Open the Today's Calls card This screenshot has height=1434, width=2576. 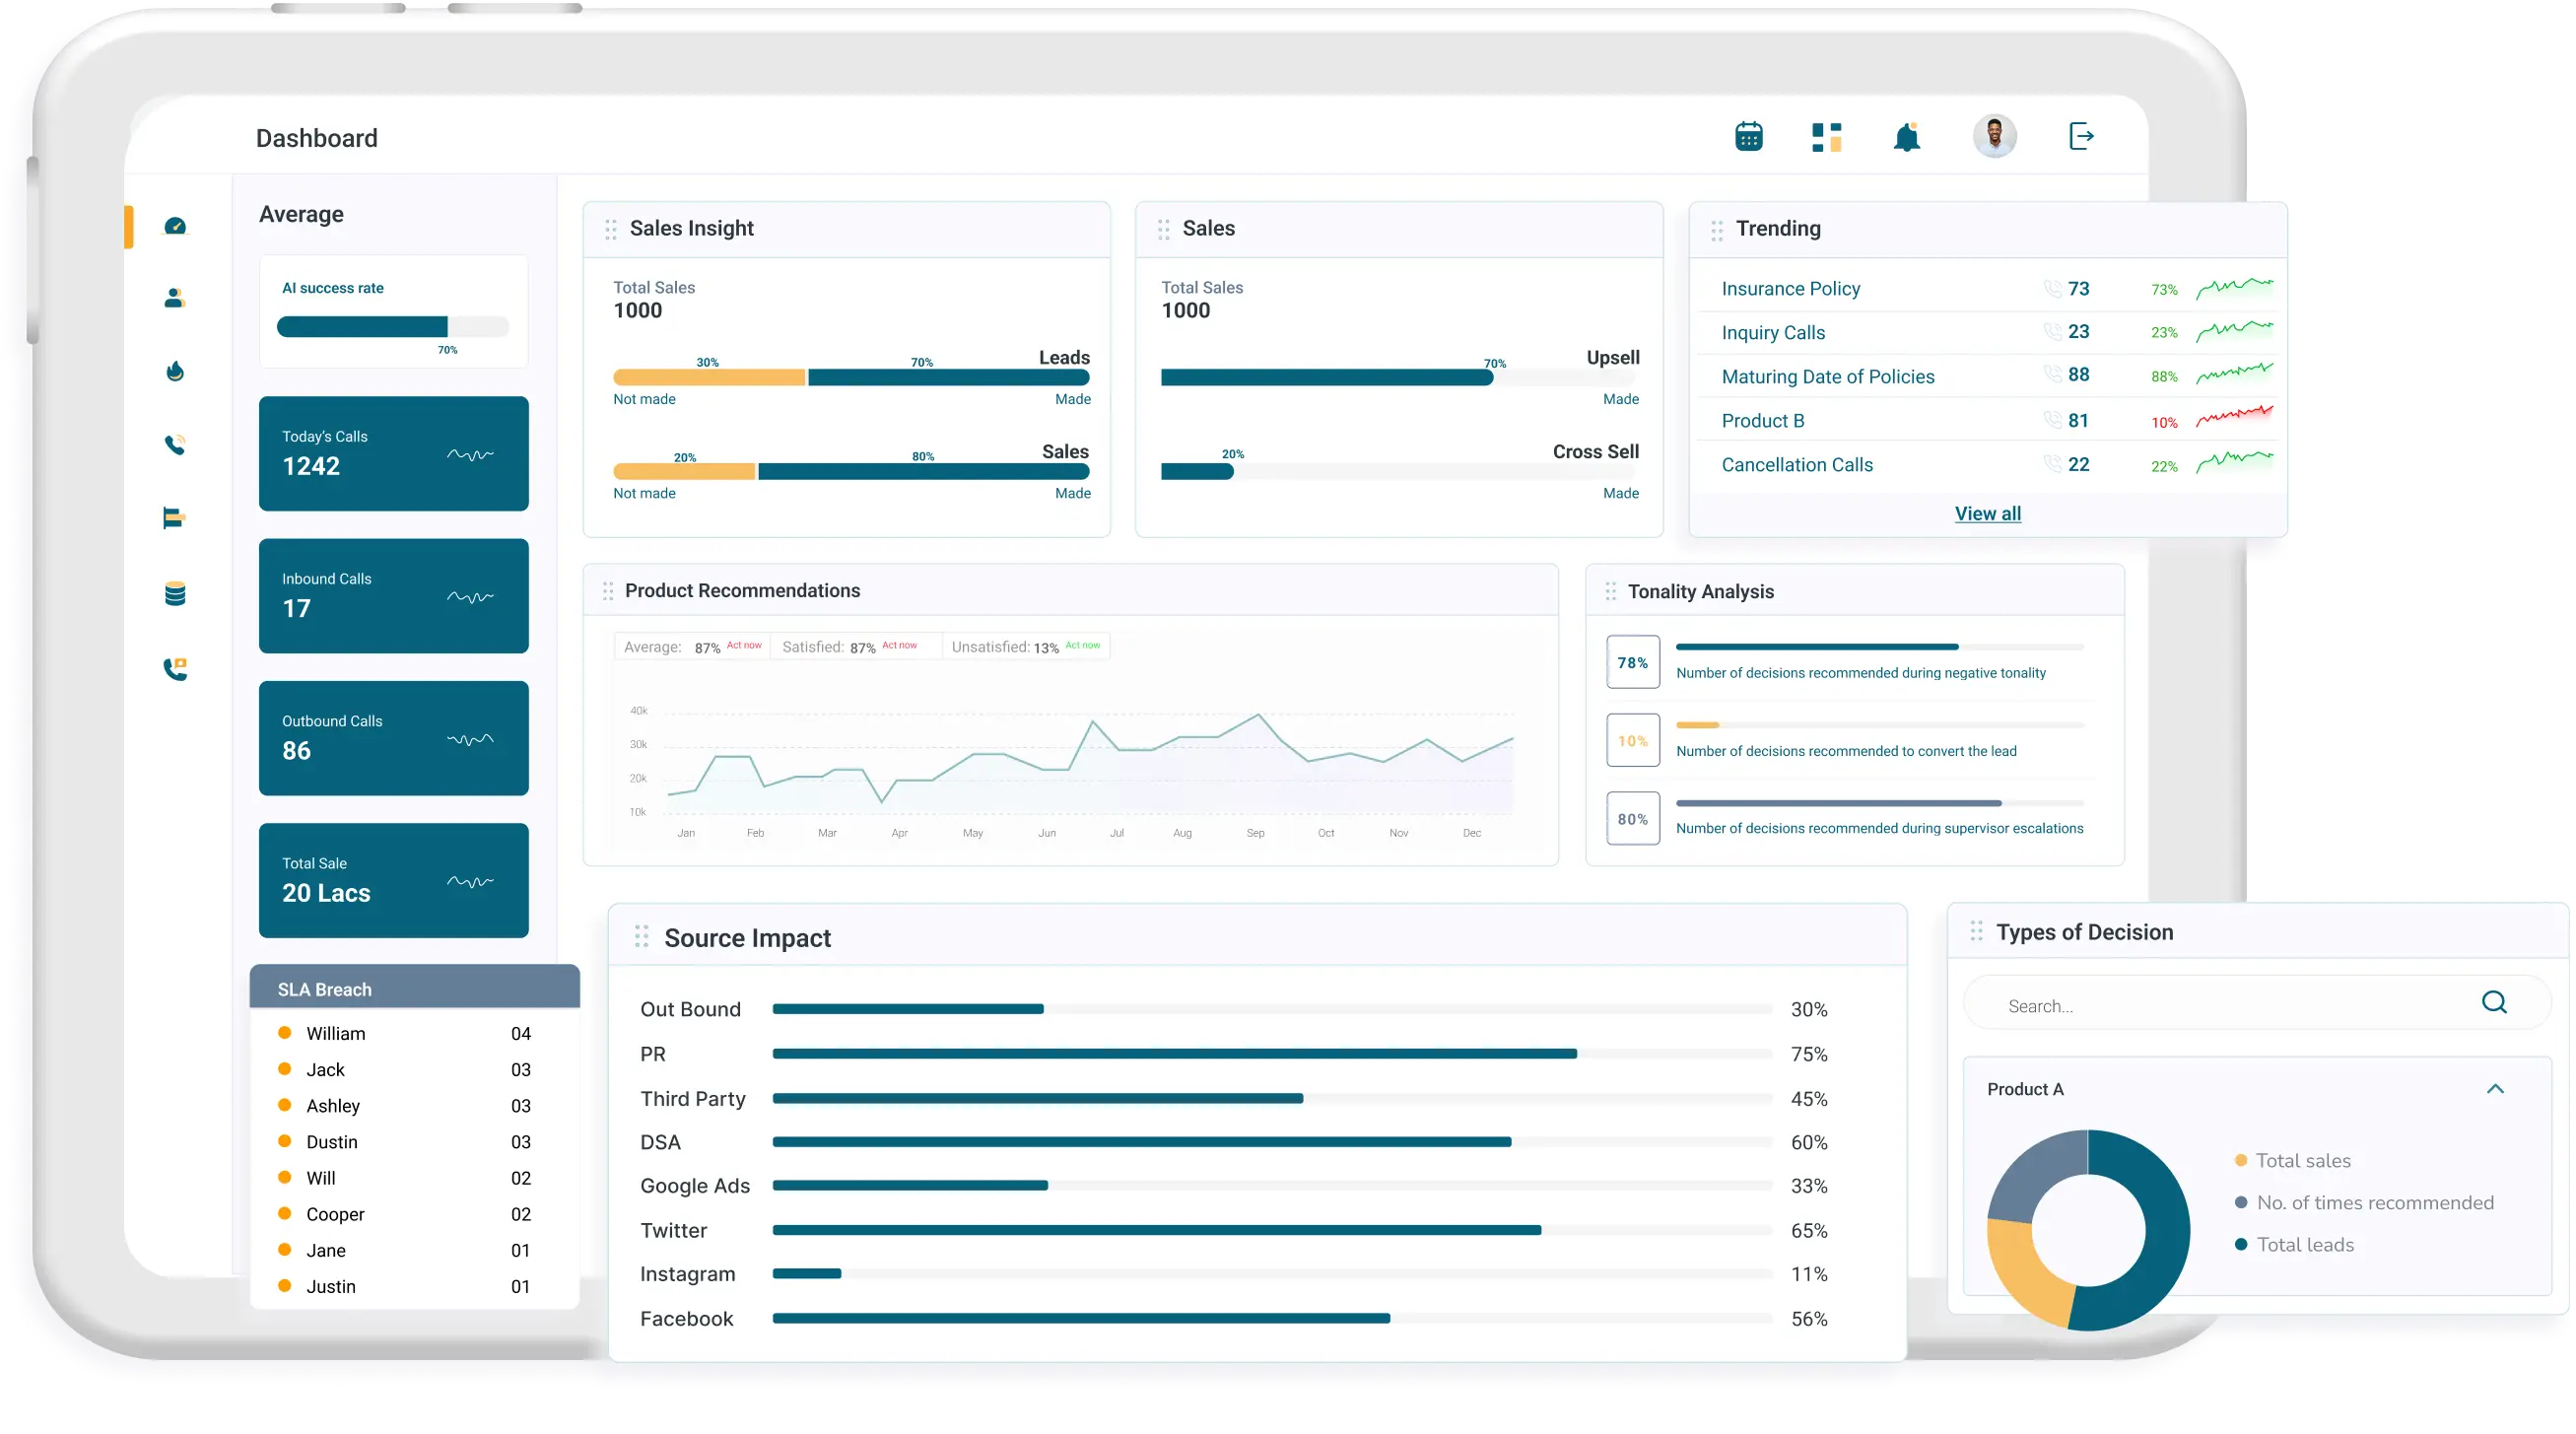coord(393,454)
